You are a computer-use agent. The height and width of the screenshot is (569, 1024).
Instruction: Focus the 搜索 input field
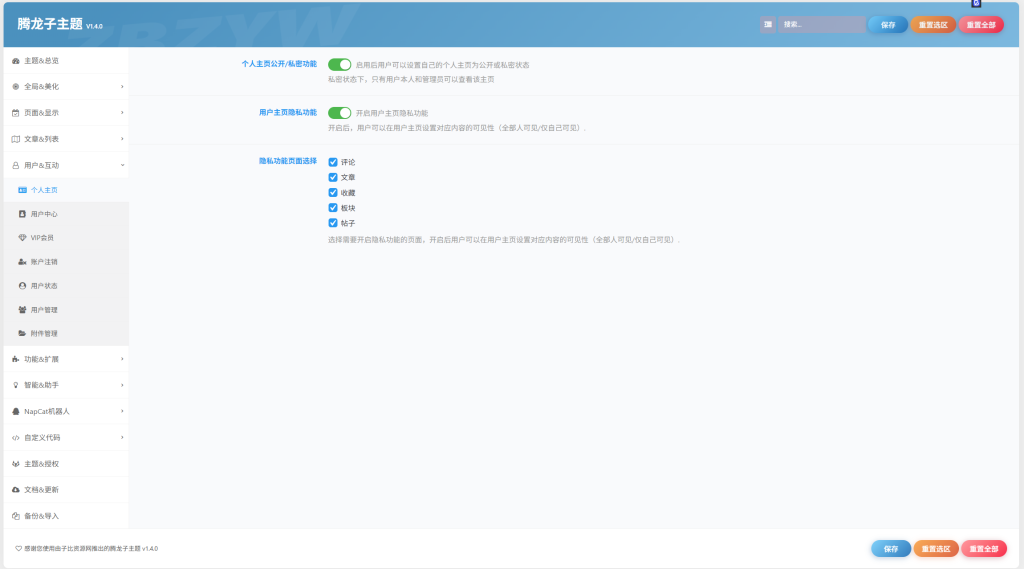pyautogui.click(x=821, y=24)
